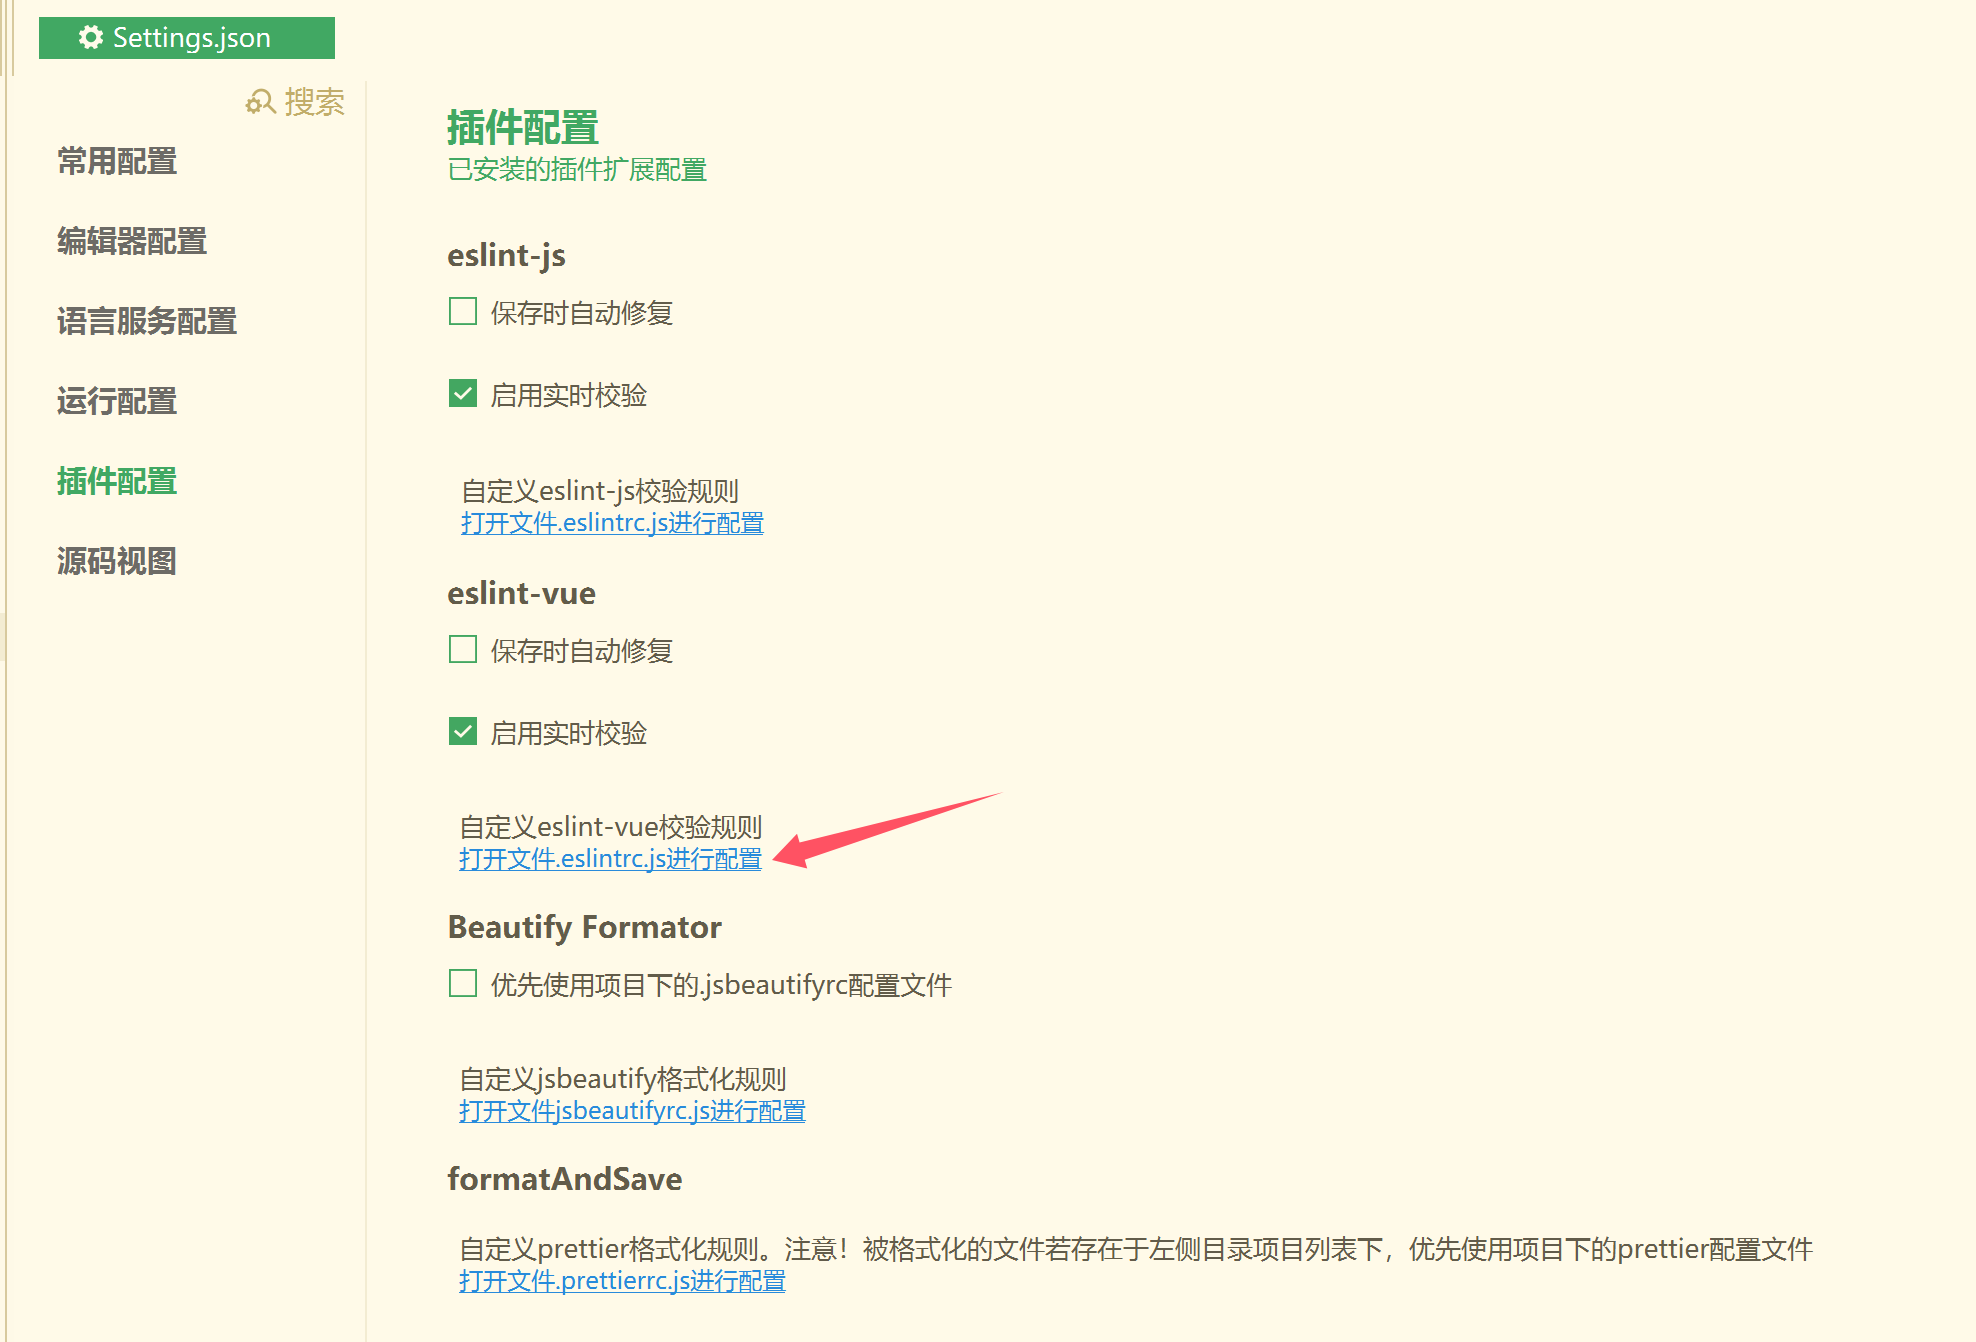
Task: Enable 优先使用项目下的.jsbeautifyrc配置文件 option
Action: (462, 983)
